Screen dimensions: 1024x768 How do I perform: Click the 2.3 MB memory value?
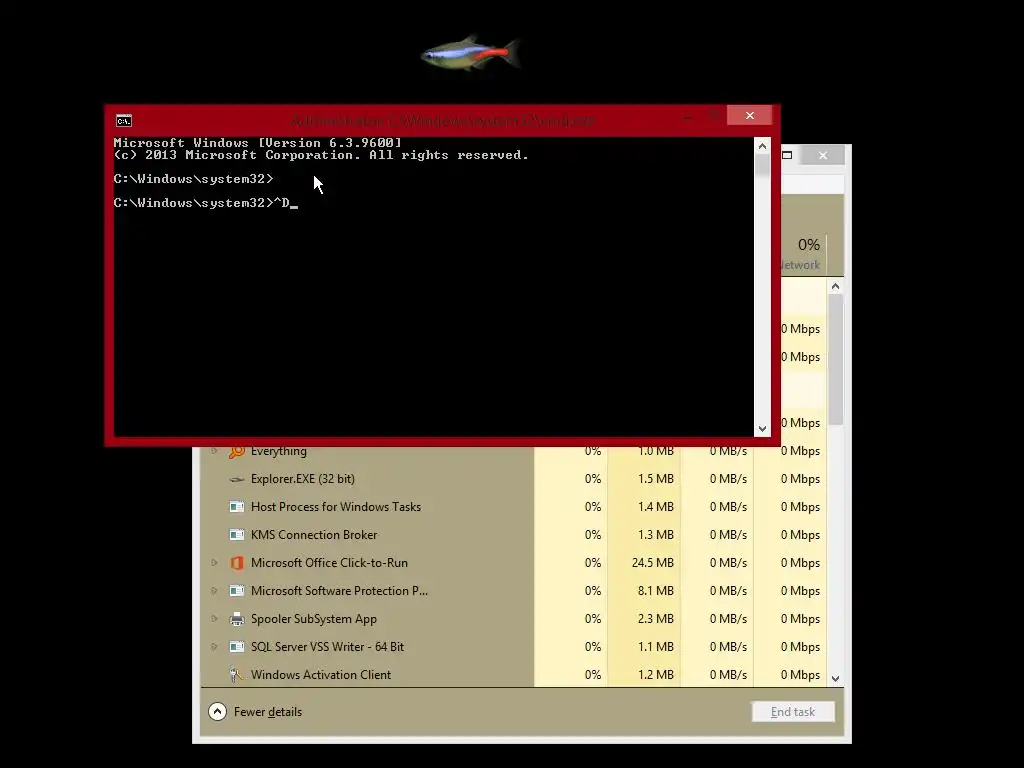[x=656, y=619]
